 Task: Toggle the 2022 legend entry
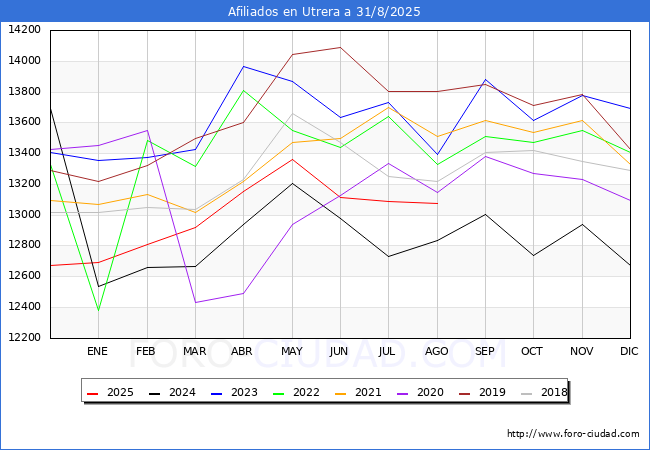click(x=307, y=392)
